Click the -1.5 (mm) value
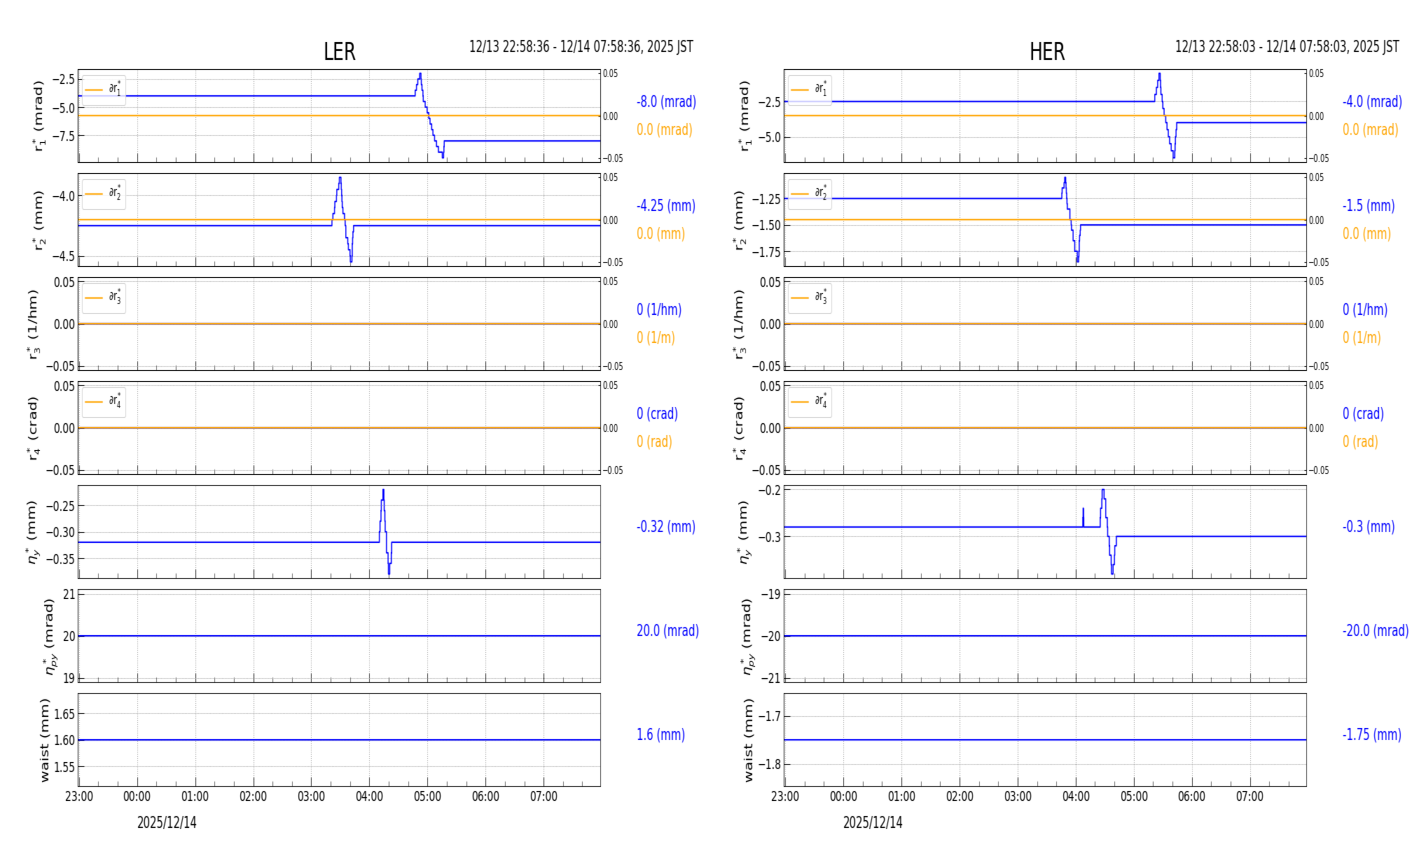The height and width of the screenshot is (864, 1412). 1369,206
